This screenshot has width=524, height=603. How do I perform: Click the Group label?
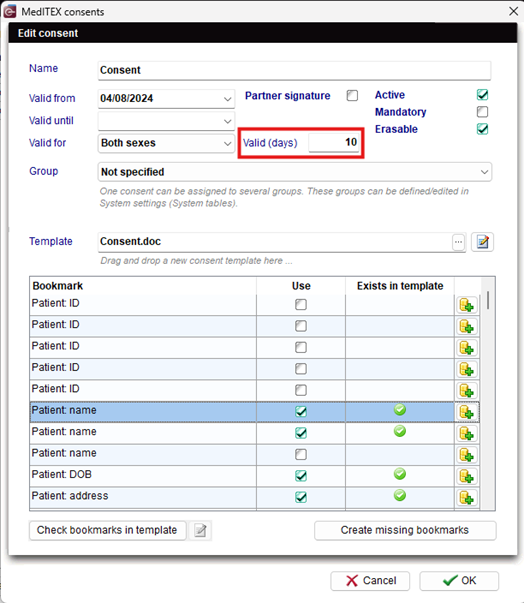pos(43,171)
